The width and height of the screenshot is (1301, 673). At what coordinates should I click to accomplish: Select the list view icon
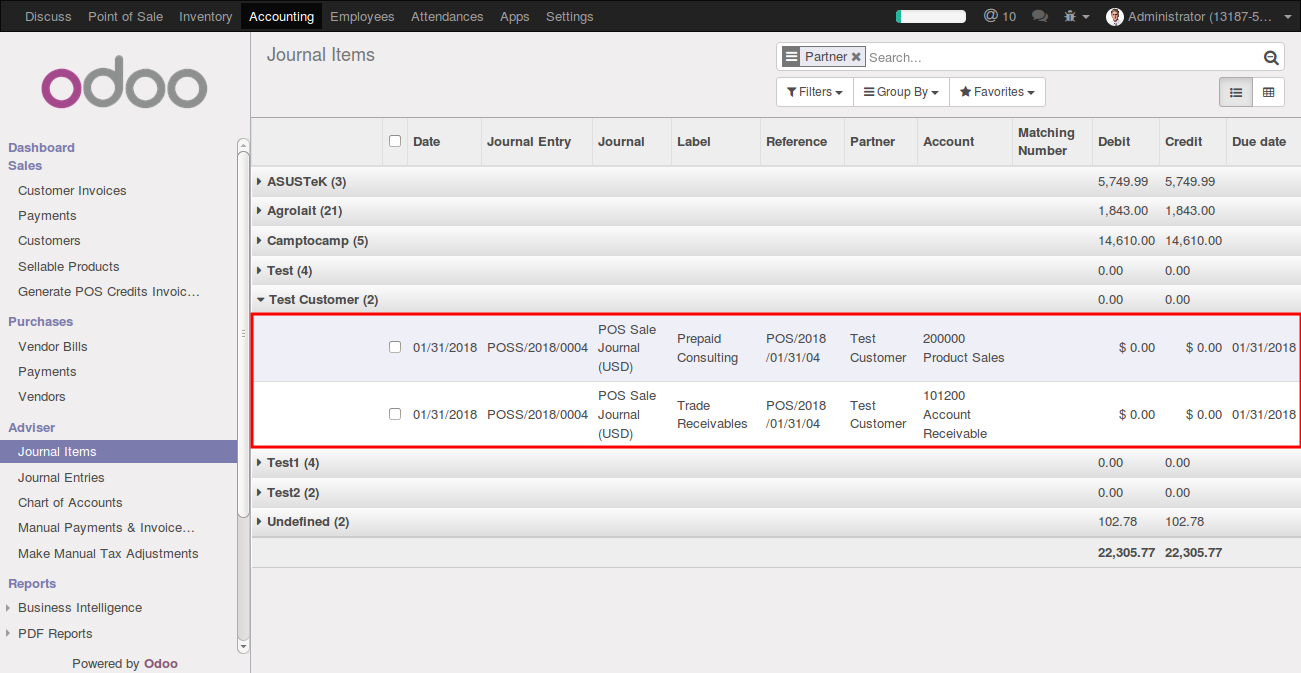[1235, 92]
